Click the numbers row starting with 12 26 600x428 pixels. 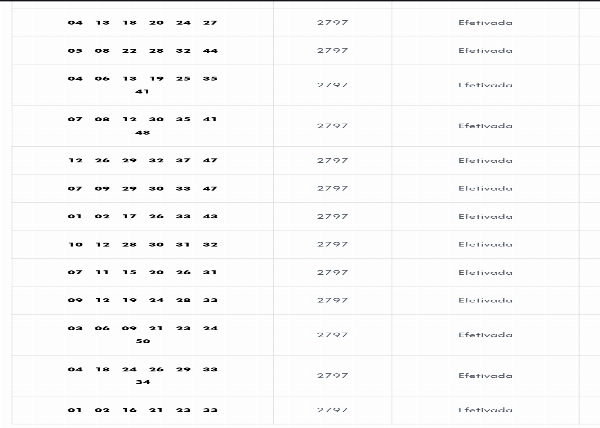pyautogui.click(x=142, y=160)
